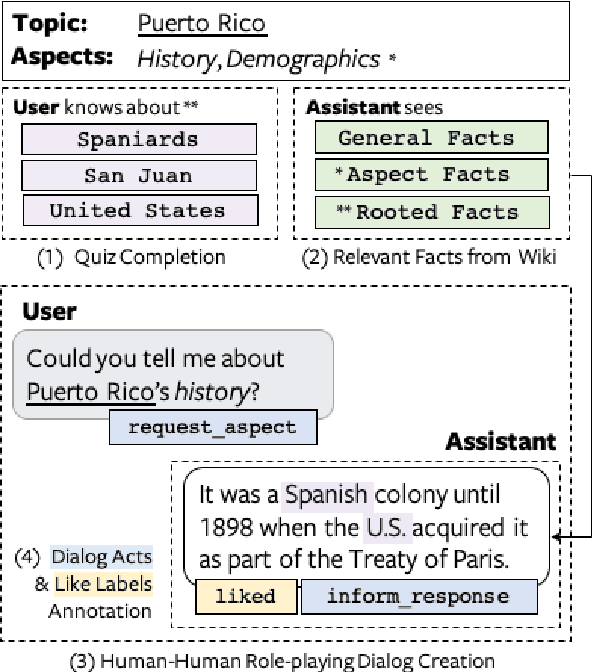Click the 'User knows about' heading
This screenshot has height=672, width=592.
point(105,107)
